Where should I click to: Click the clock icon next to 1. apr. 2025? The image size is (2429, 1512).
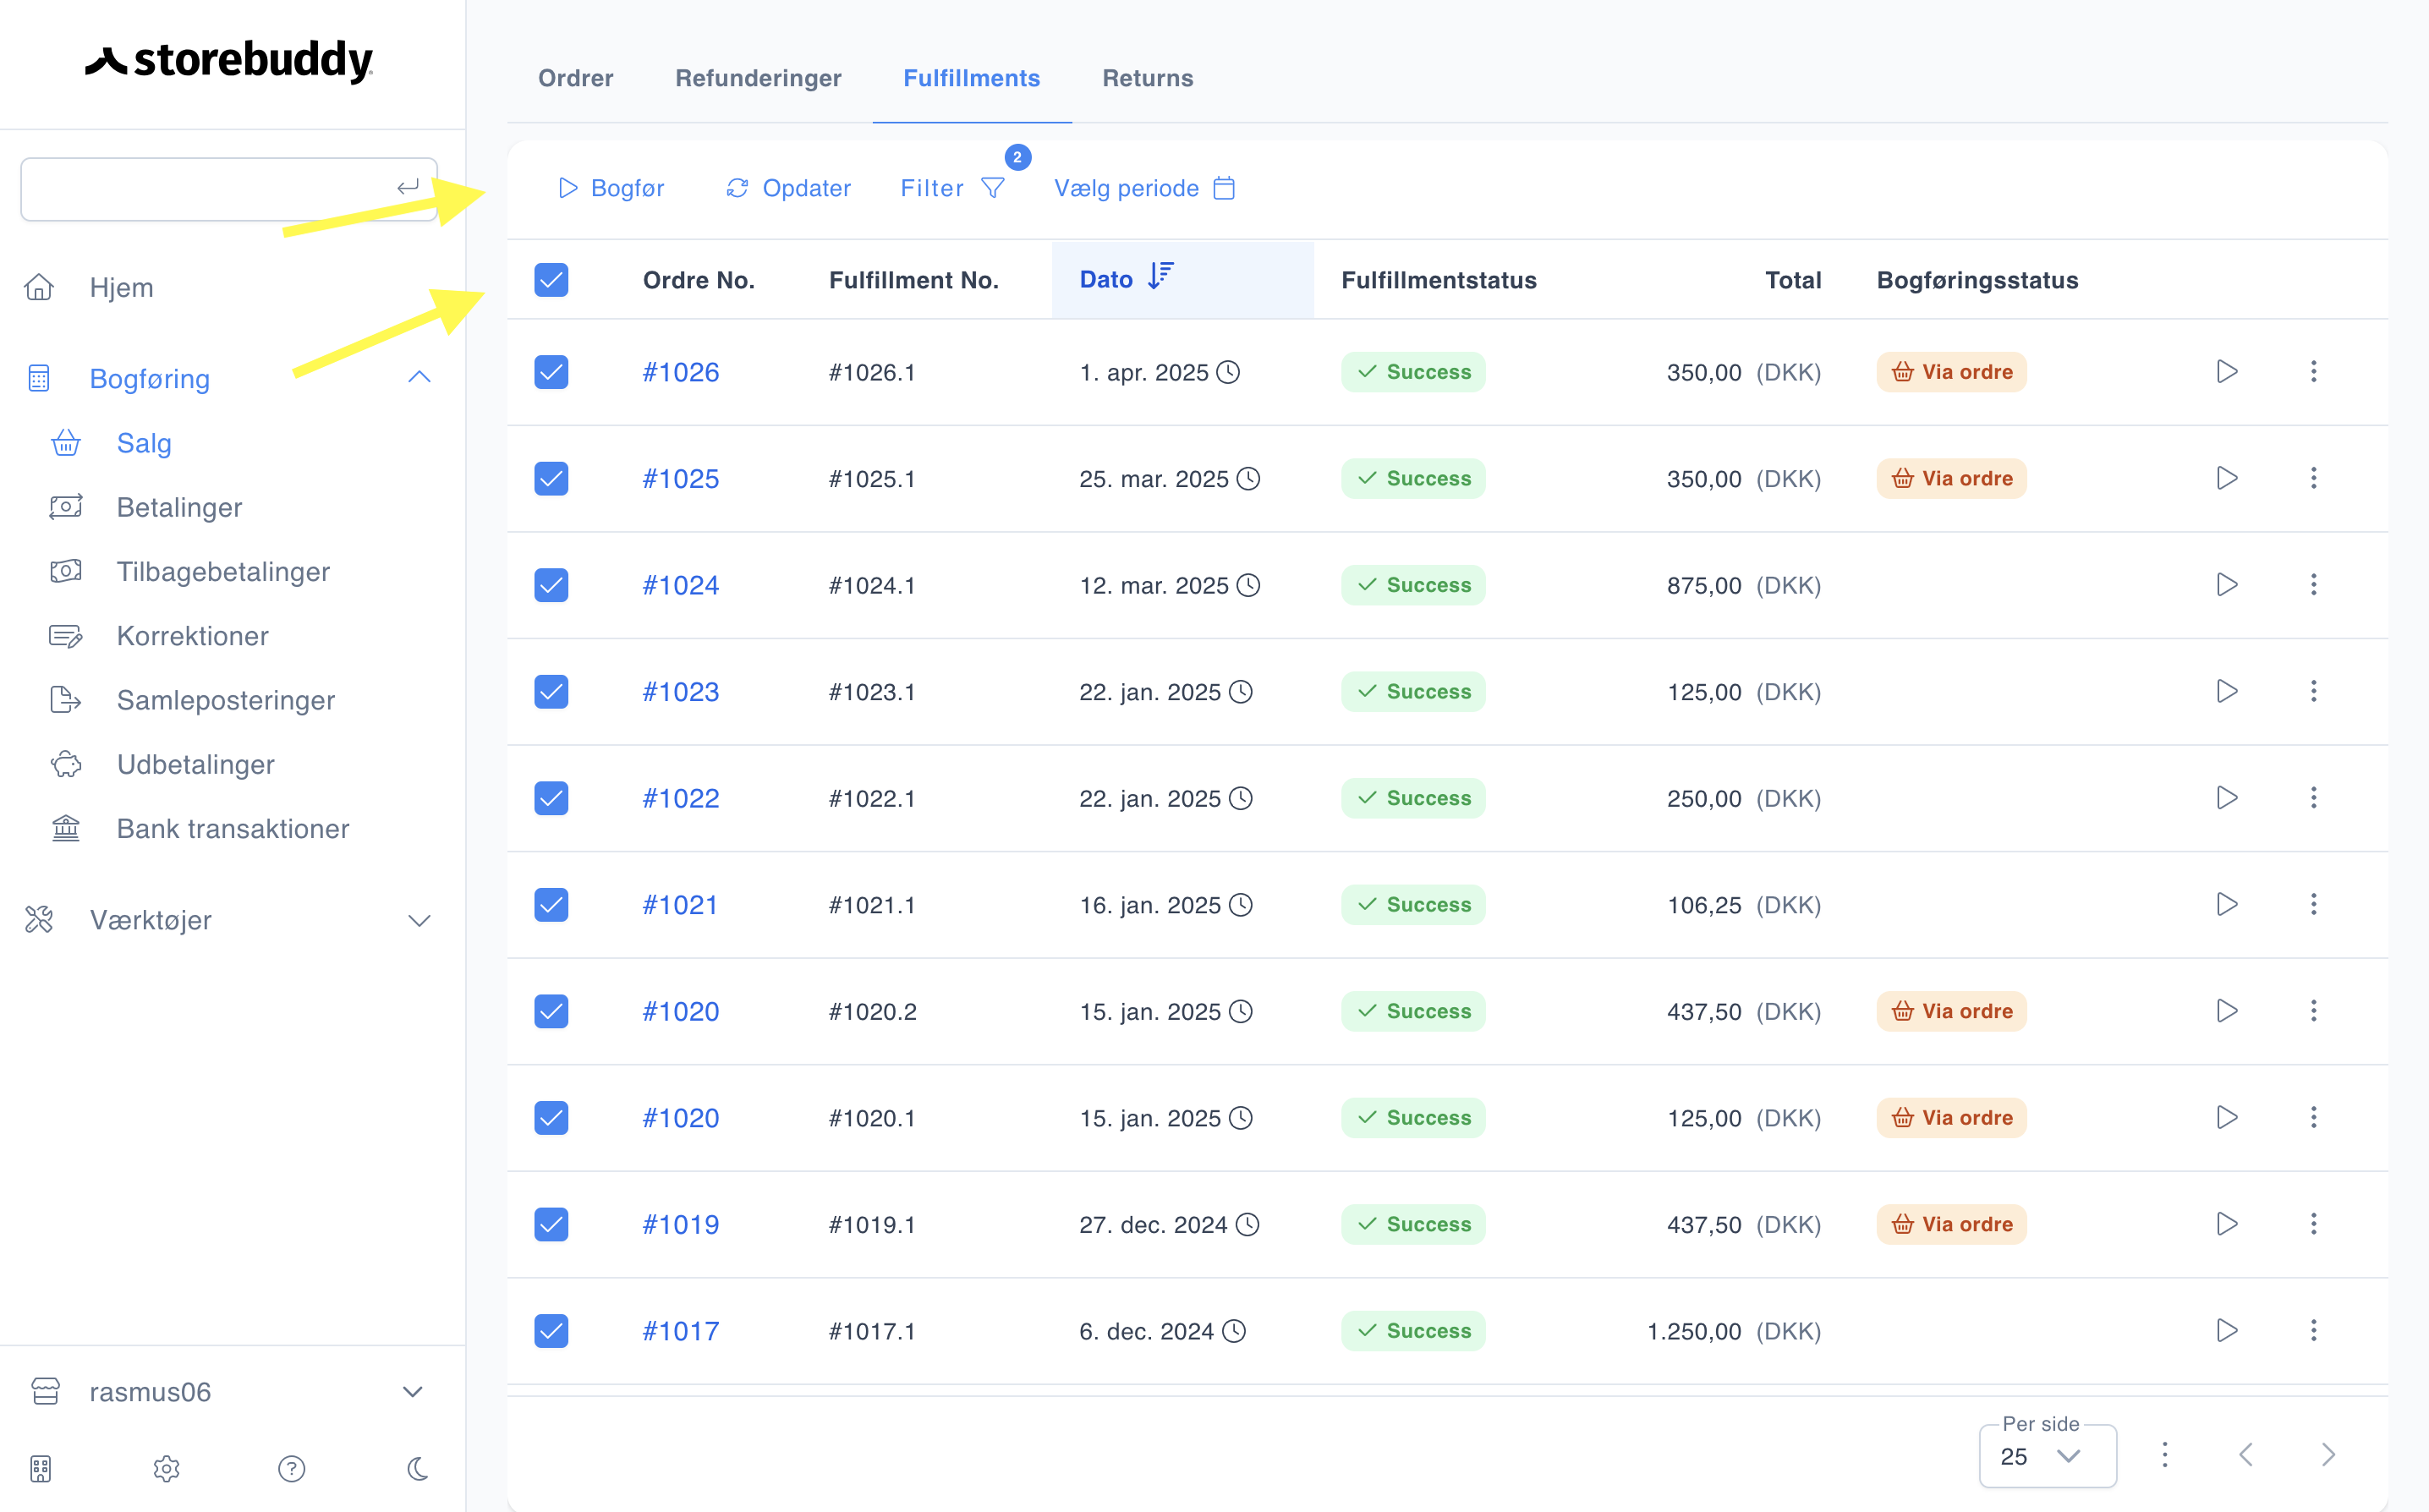point(1228,372)
